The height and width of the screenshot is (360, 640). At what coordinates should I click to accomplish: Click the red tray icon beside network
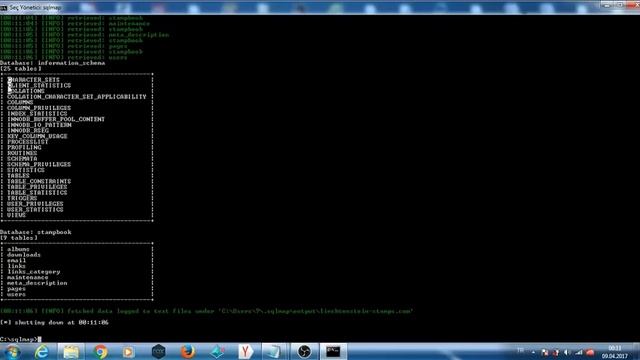[x=590, y=352]
